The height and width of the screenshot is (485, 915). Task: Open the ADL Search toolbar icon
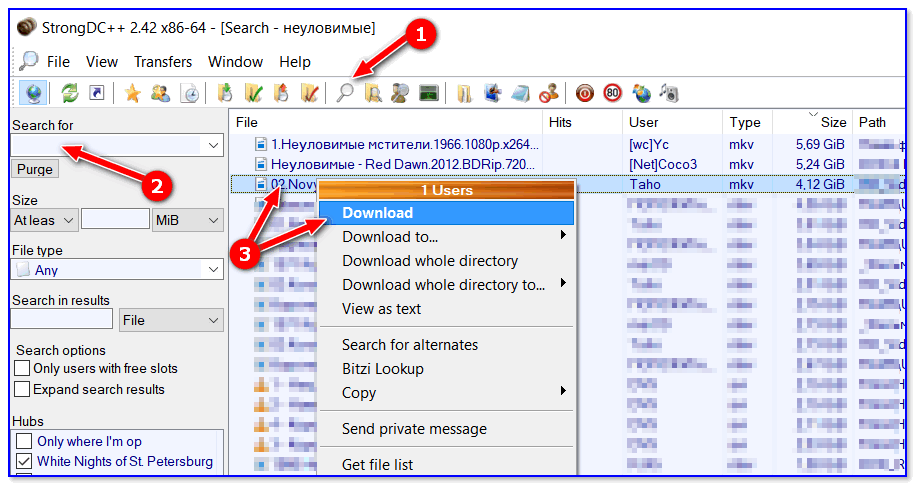coord(373,93)
